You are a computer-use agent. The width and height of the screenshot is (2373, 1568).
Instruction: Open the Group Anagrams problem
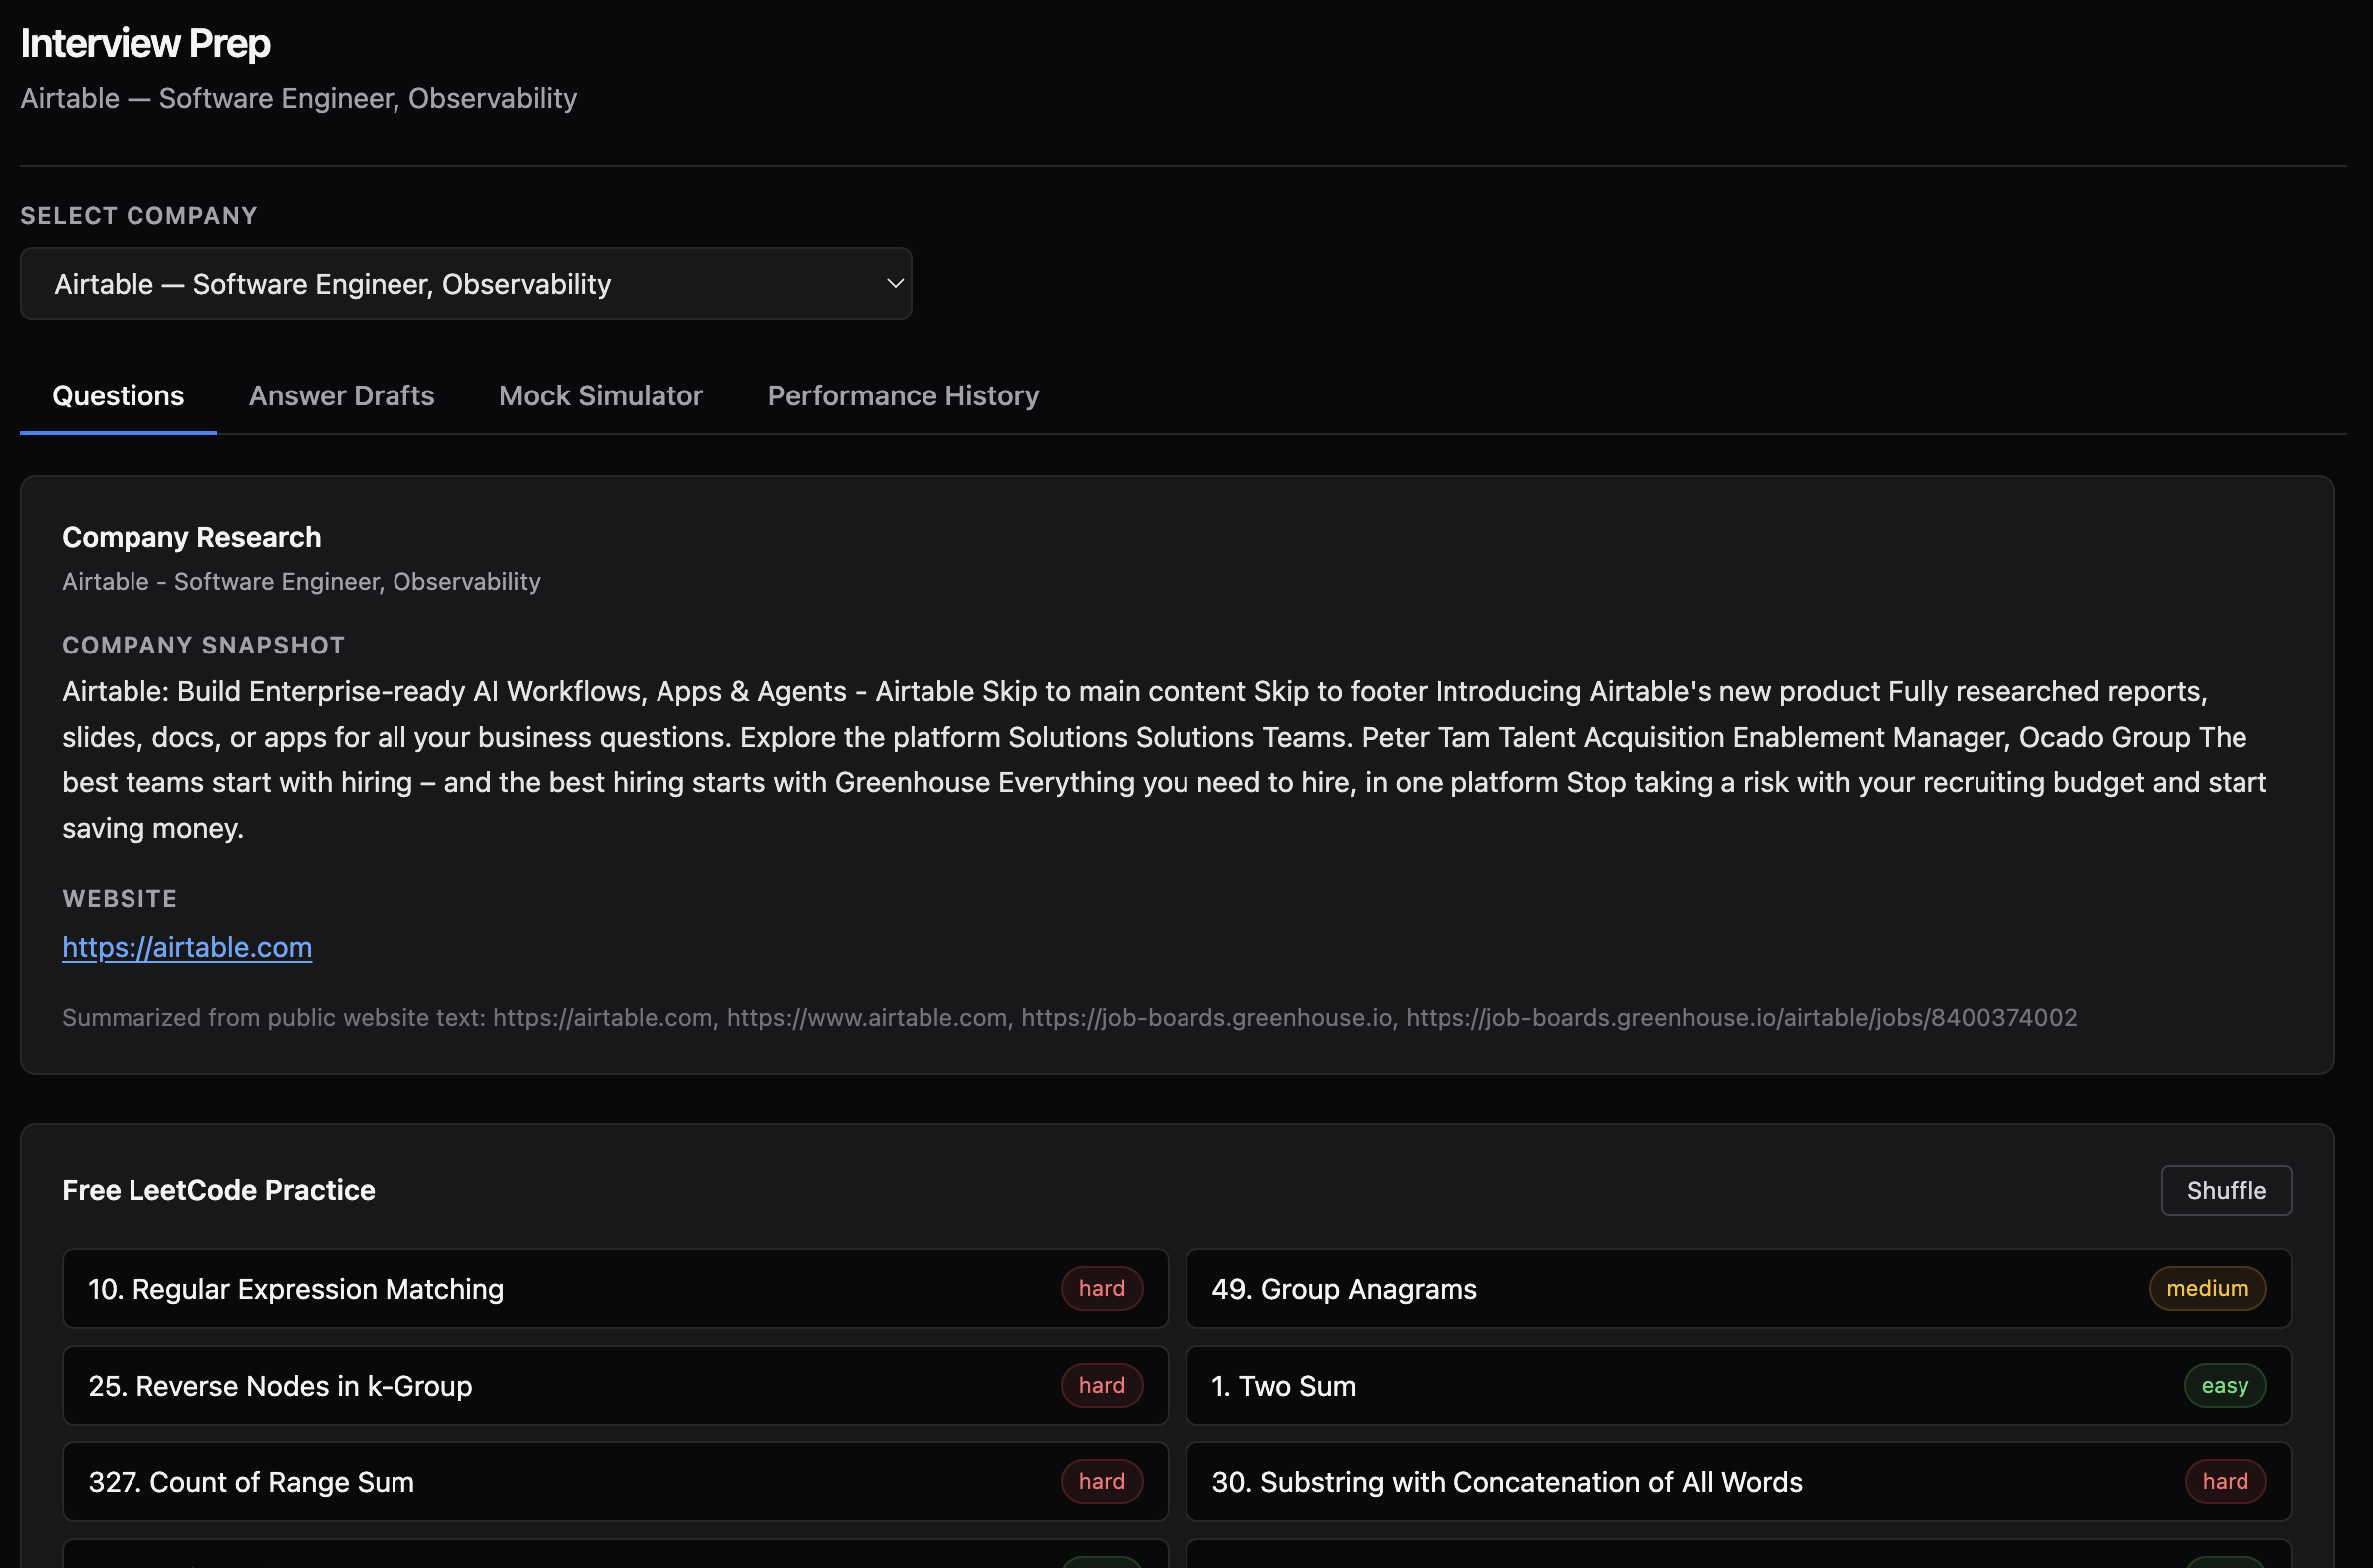click(1343, 1289)
